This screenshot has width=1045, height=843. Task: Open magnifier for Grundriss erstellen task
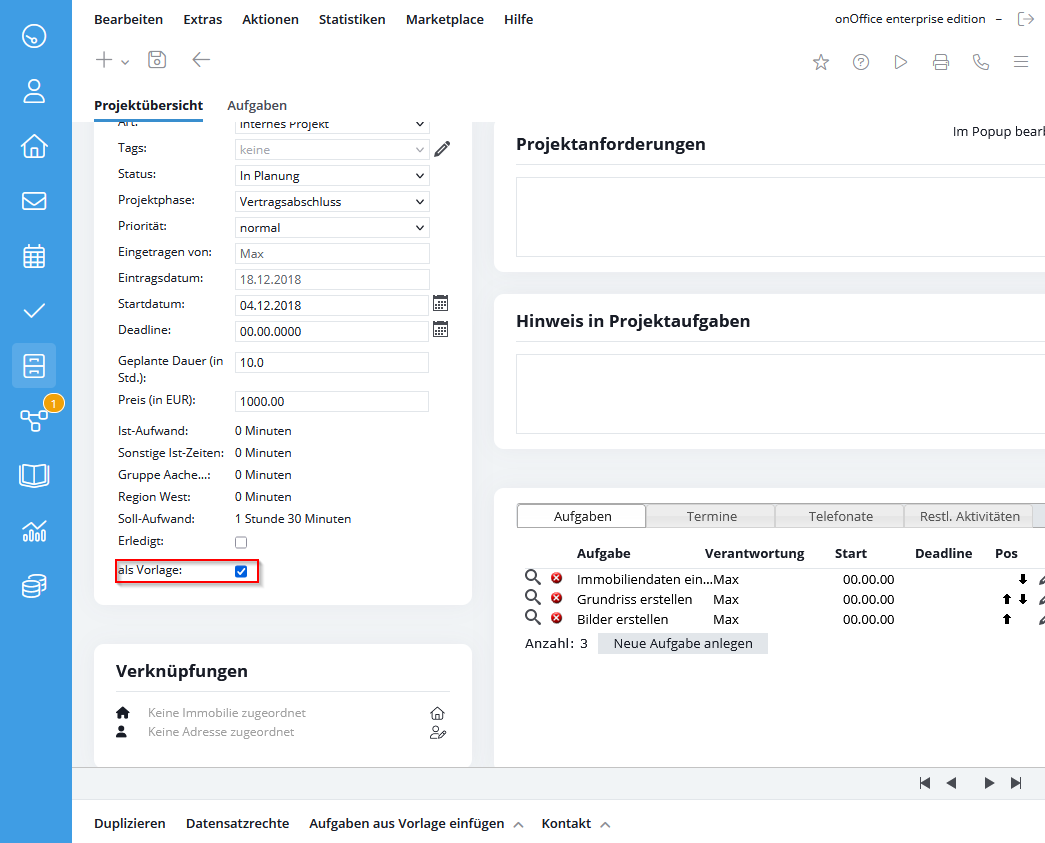click(x=532, y=597)
